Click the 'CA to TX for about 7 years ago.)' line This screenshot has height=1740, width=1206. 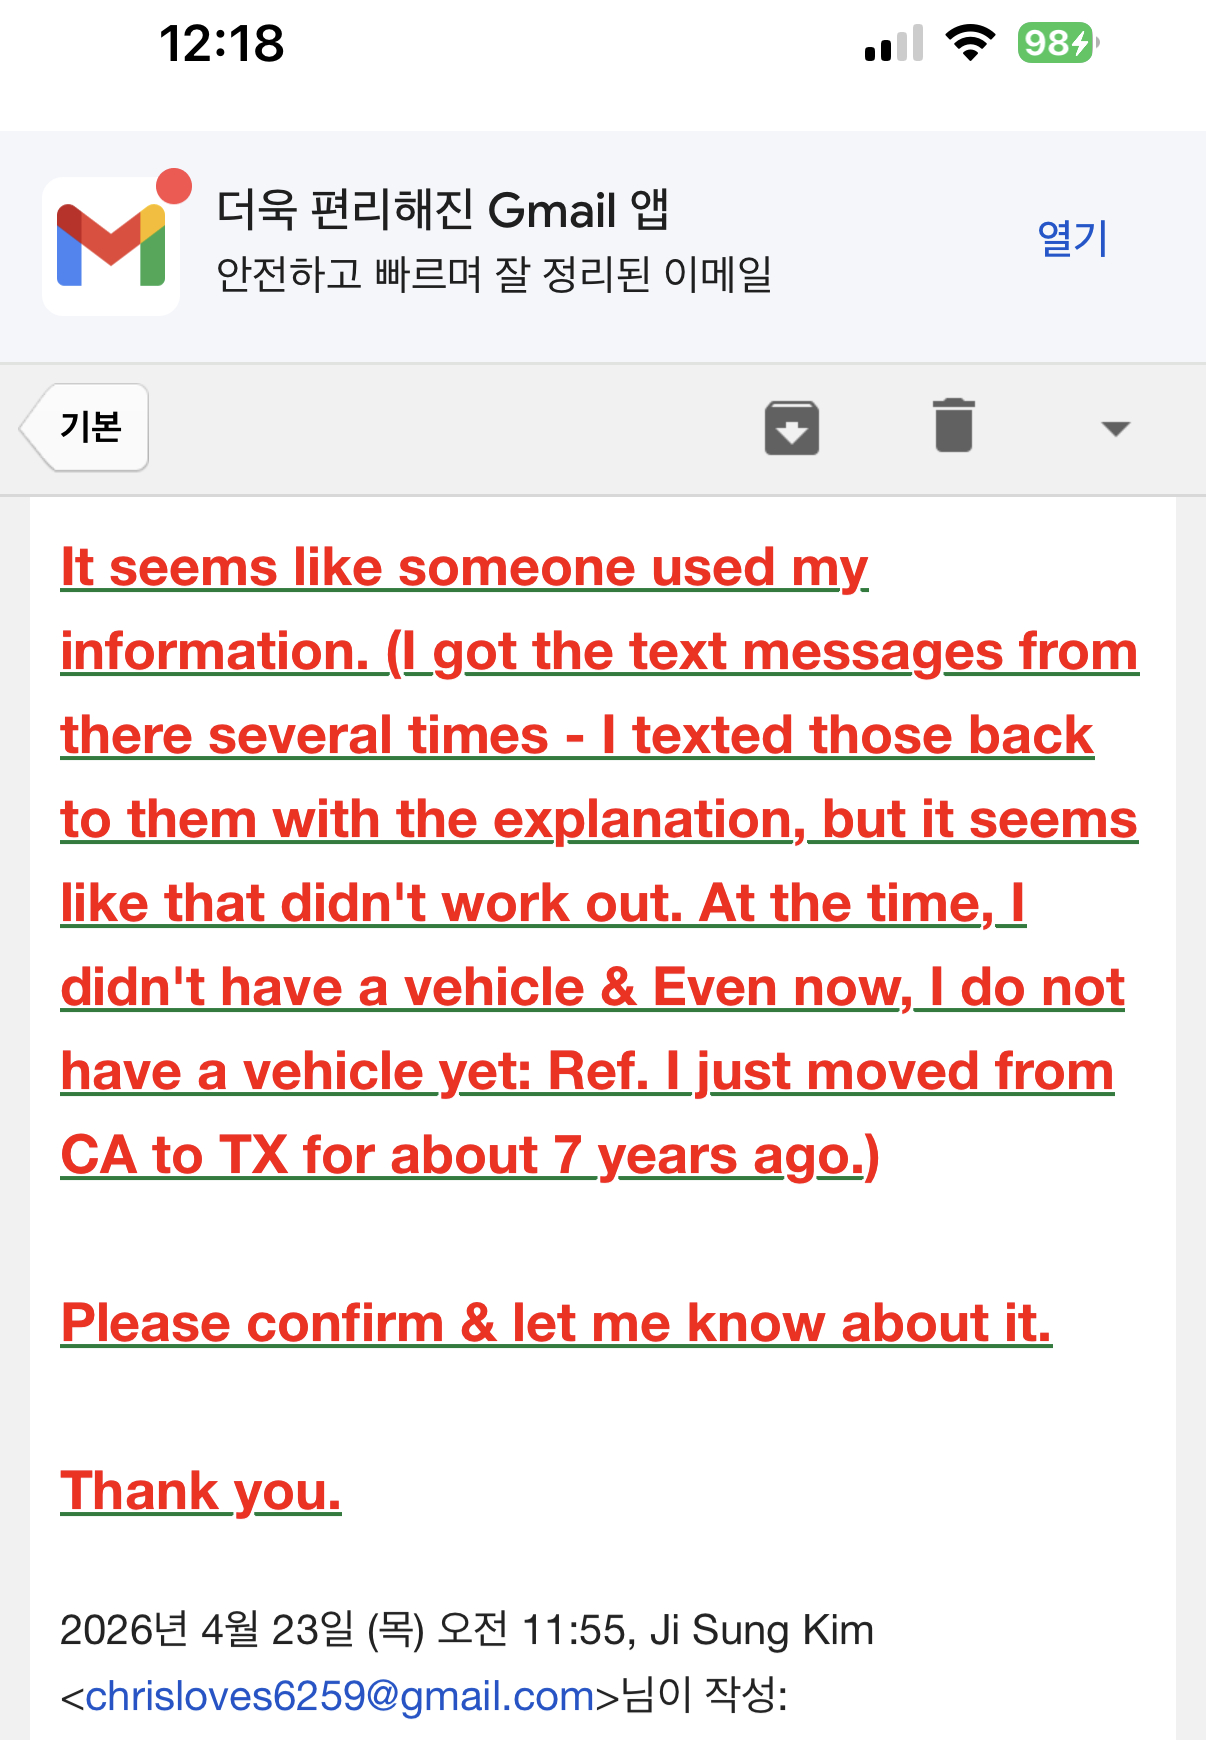tap(470, 1156)
